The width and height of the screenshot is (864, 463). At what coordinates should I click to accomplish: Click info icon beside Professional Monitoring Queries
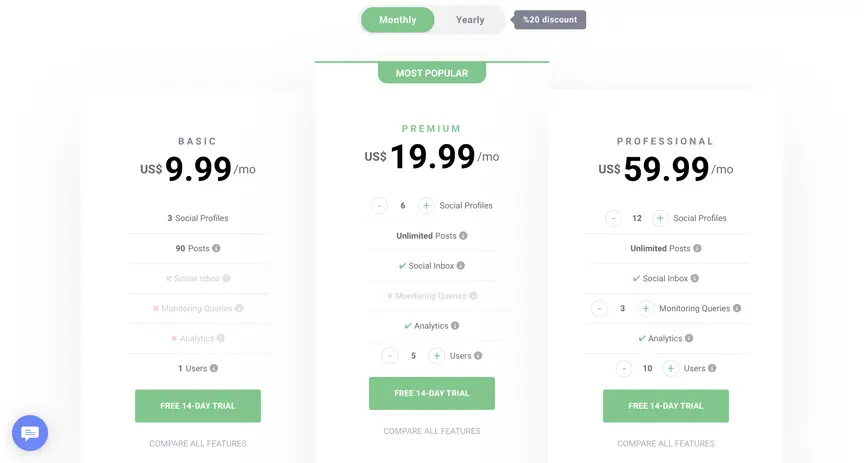click(737, 308)
